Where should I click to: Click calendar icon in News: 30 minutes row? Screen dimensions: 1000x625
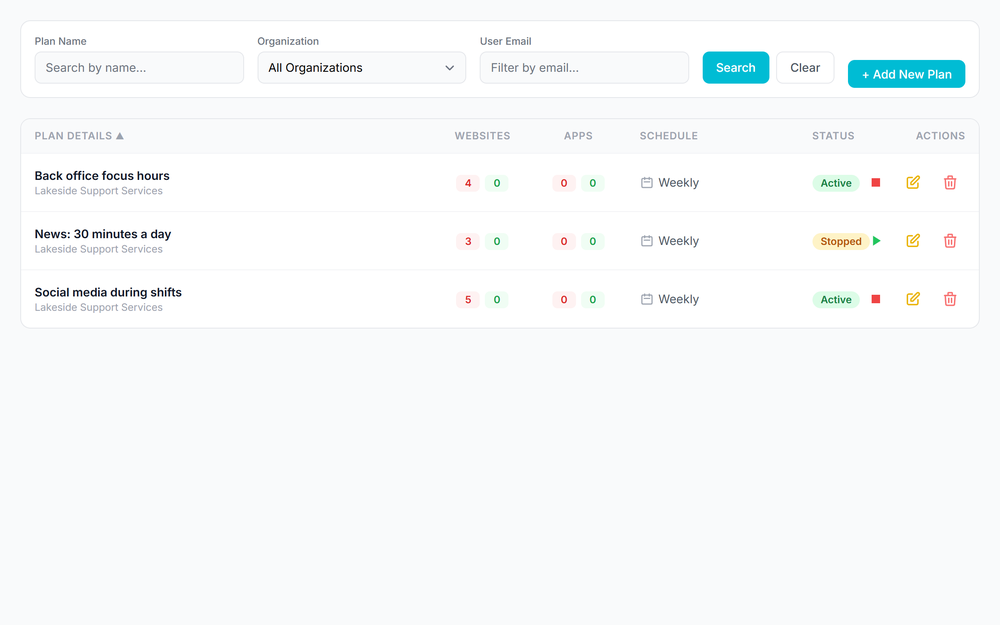pos(647,241)
